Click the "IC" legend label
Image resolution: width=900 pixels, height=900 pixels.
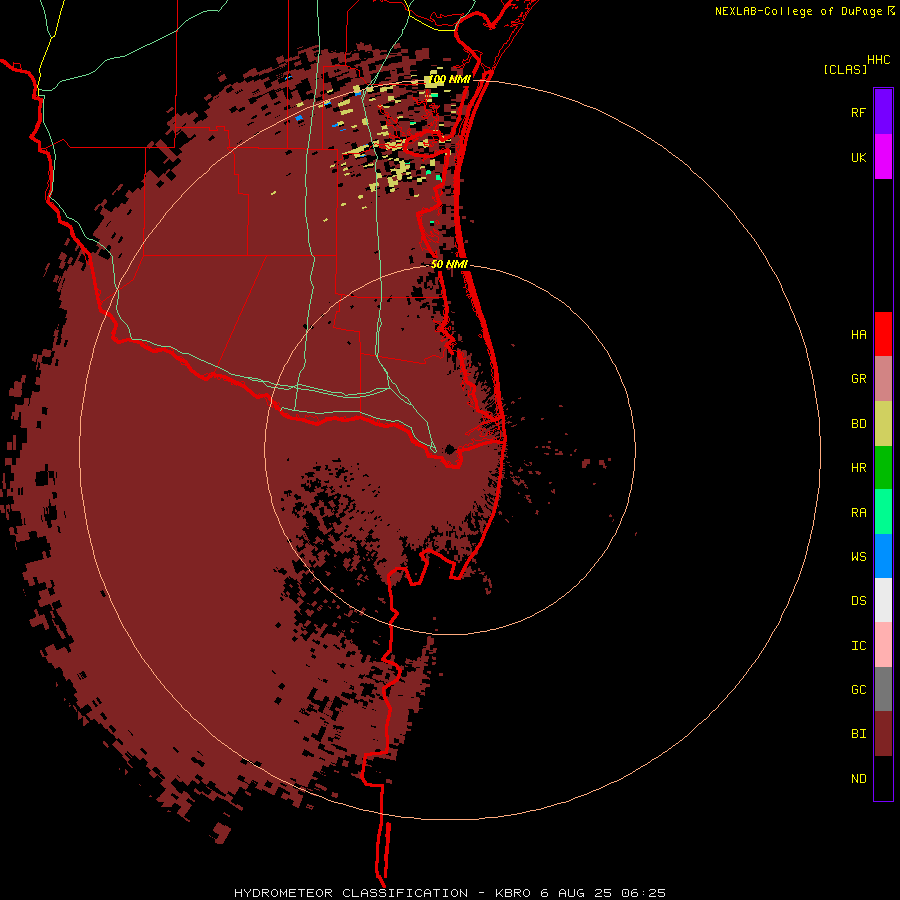859,646
